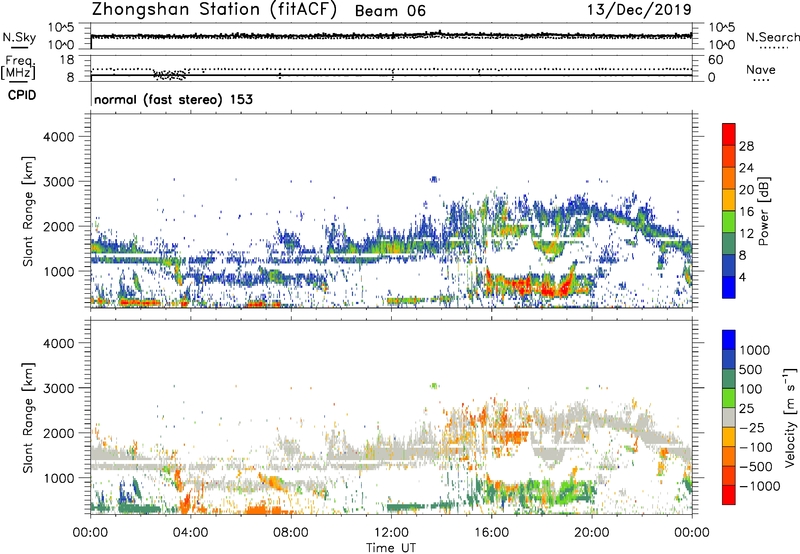Click the "-25" tick on the velocity colorbar
The height and width of the screenshot is (554, 800).
752,428
